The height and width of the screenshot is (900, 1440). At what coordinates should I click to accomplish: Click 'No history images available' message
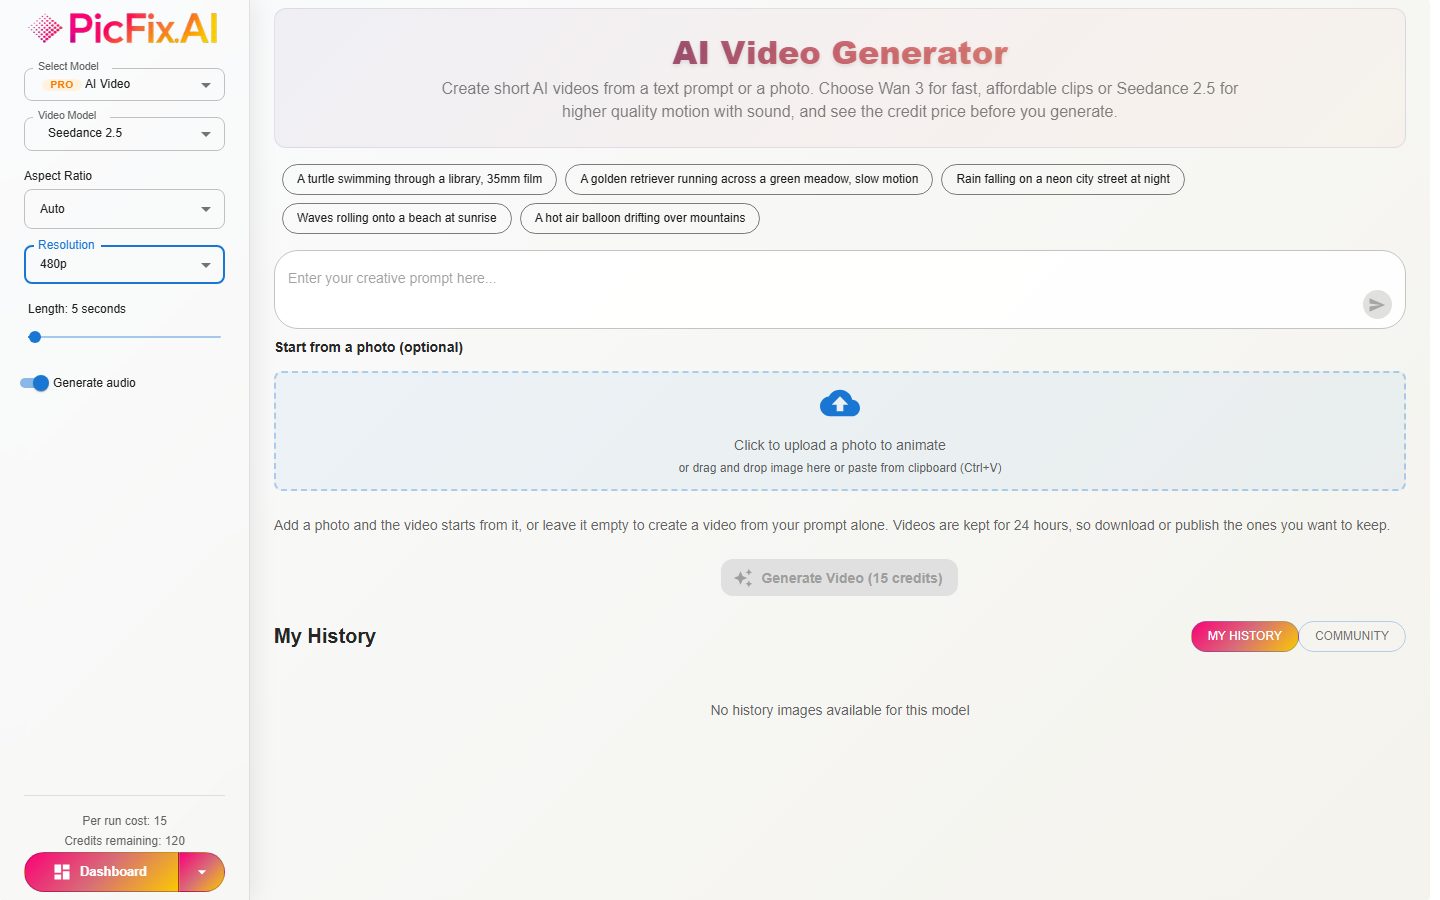pyautogui.click(x=840, y=710)
